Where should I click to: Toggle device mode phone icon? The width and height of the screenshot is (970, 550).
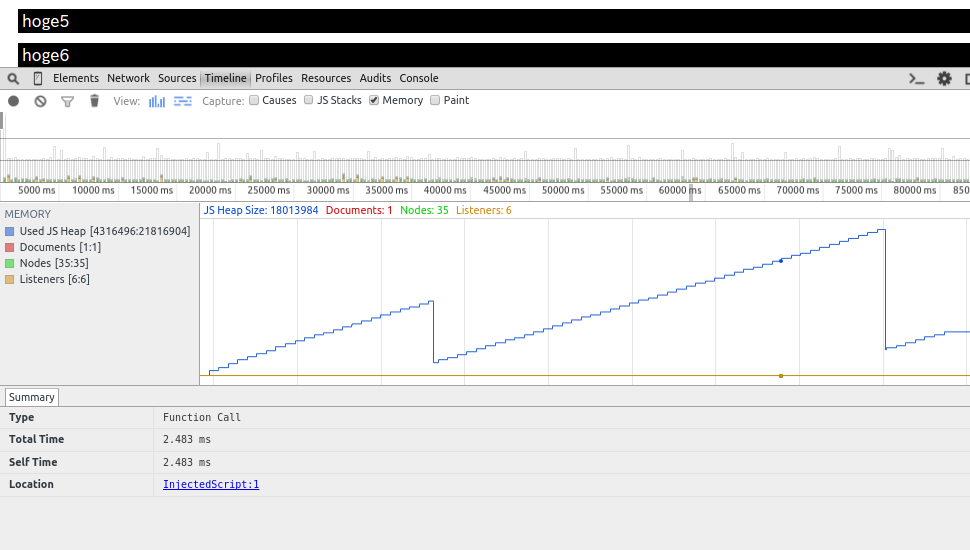coord(38,79)
